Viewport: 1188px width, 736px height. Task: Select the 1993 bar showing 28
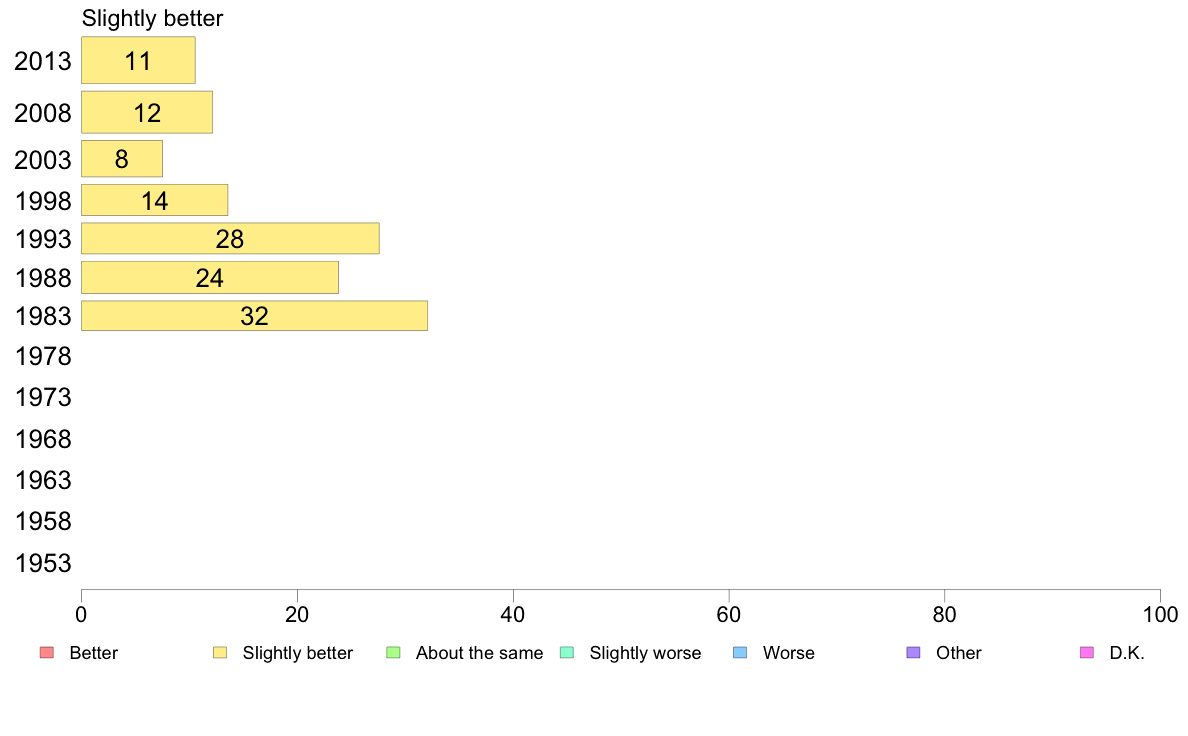point(230,239)
